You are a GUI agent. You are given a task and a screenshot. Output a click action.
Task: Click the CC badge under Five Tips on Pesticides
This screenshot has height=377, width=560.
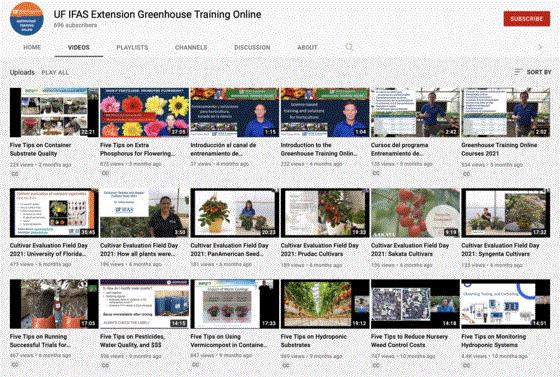point(105,365)
